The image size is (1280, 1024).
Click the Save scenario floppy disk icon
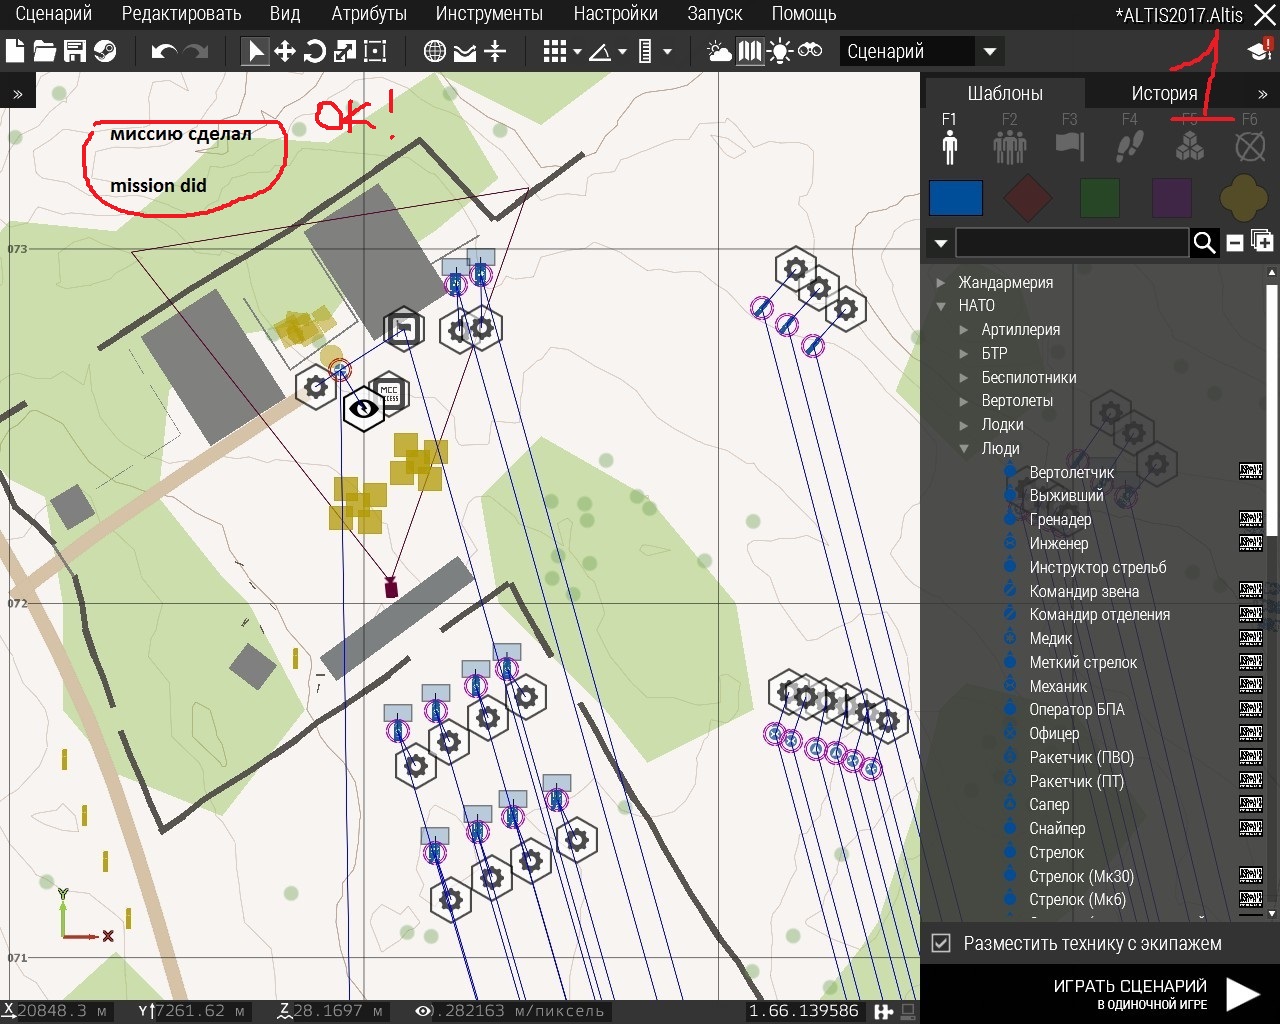pos(74,51)
